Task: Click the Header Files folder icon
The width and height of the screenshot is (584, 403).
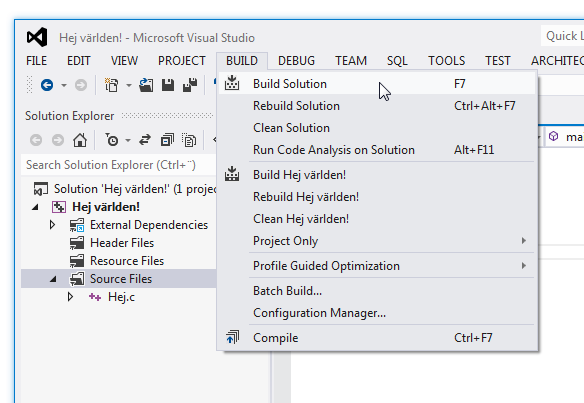Action: 77,243
